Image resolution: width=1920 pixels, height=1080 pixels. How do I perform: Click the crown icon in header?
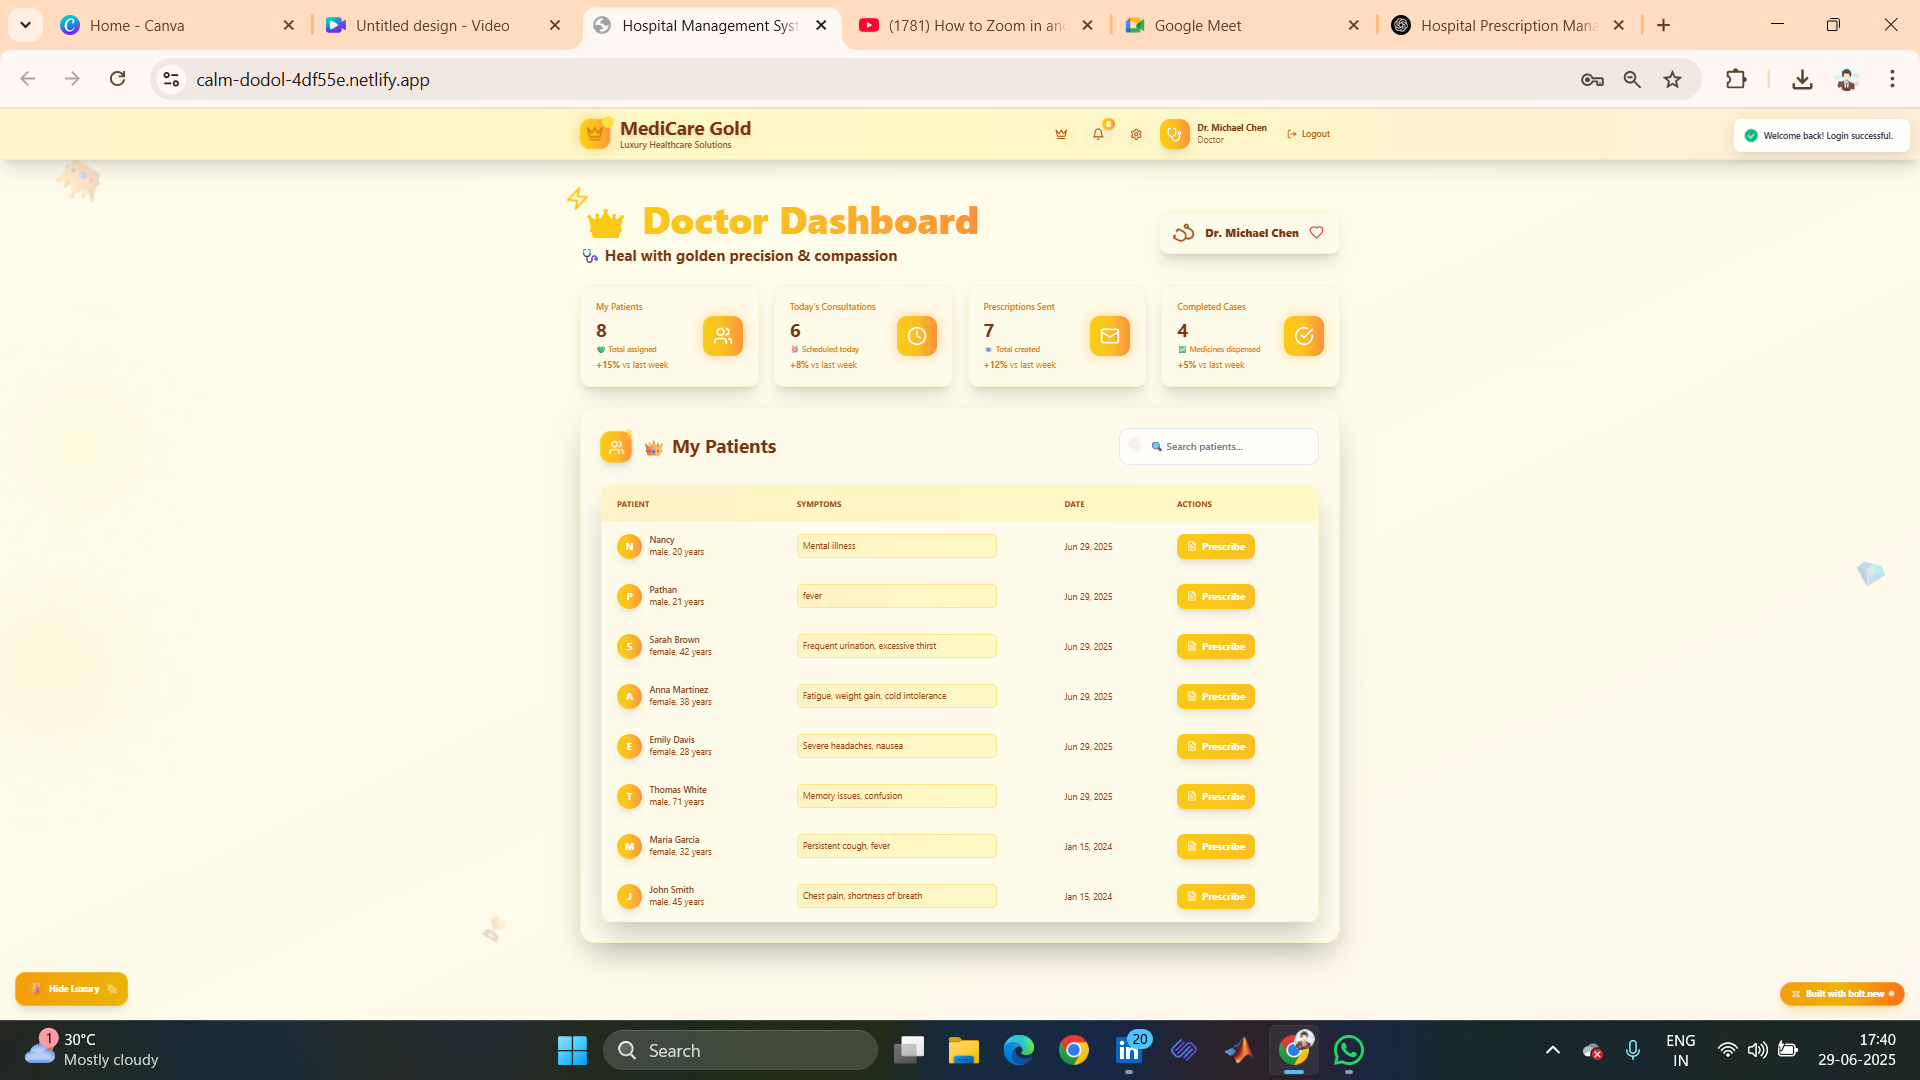click(x=1061, y=134)
